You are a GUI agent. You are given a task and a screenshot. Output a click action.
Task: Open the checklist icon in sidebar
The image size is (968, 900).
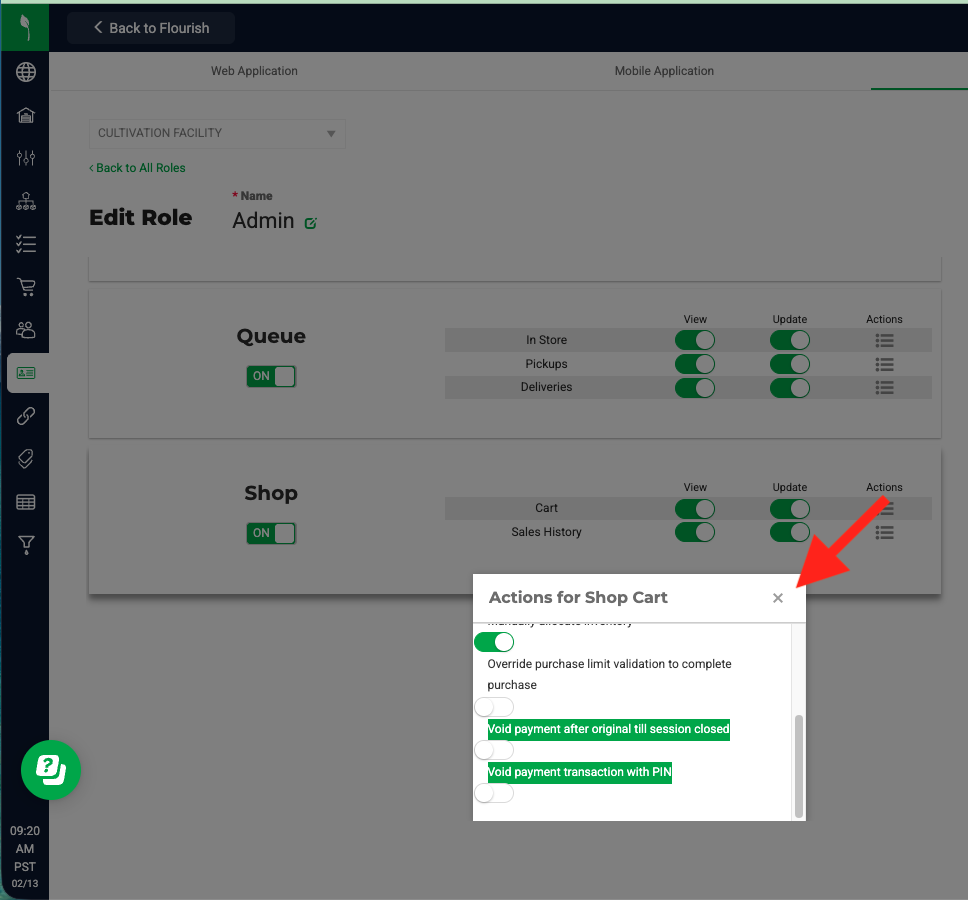tap(25, 244)
